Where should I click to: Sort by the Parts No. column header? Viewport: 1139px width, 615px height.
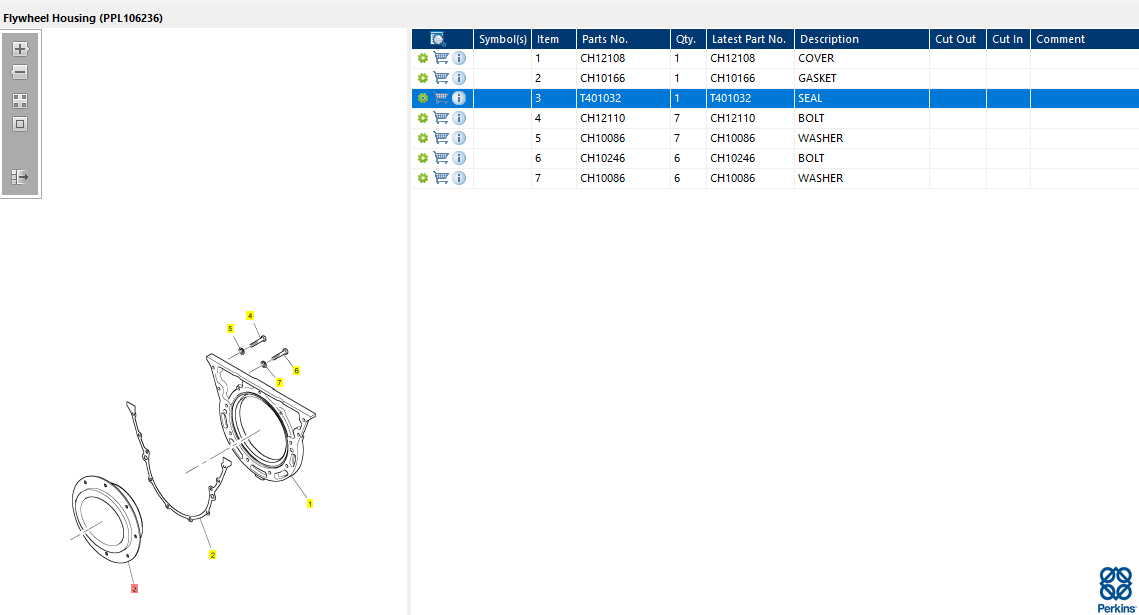pos(623,39)
